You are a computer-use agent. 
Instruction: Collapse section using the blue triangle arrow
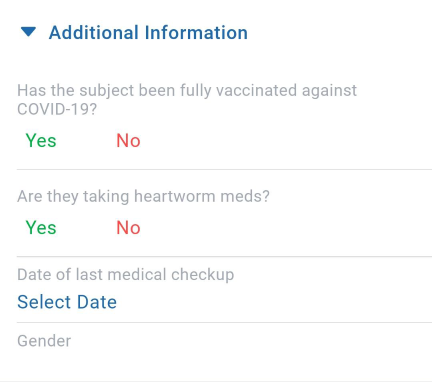(28, 32)
